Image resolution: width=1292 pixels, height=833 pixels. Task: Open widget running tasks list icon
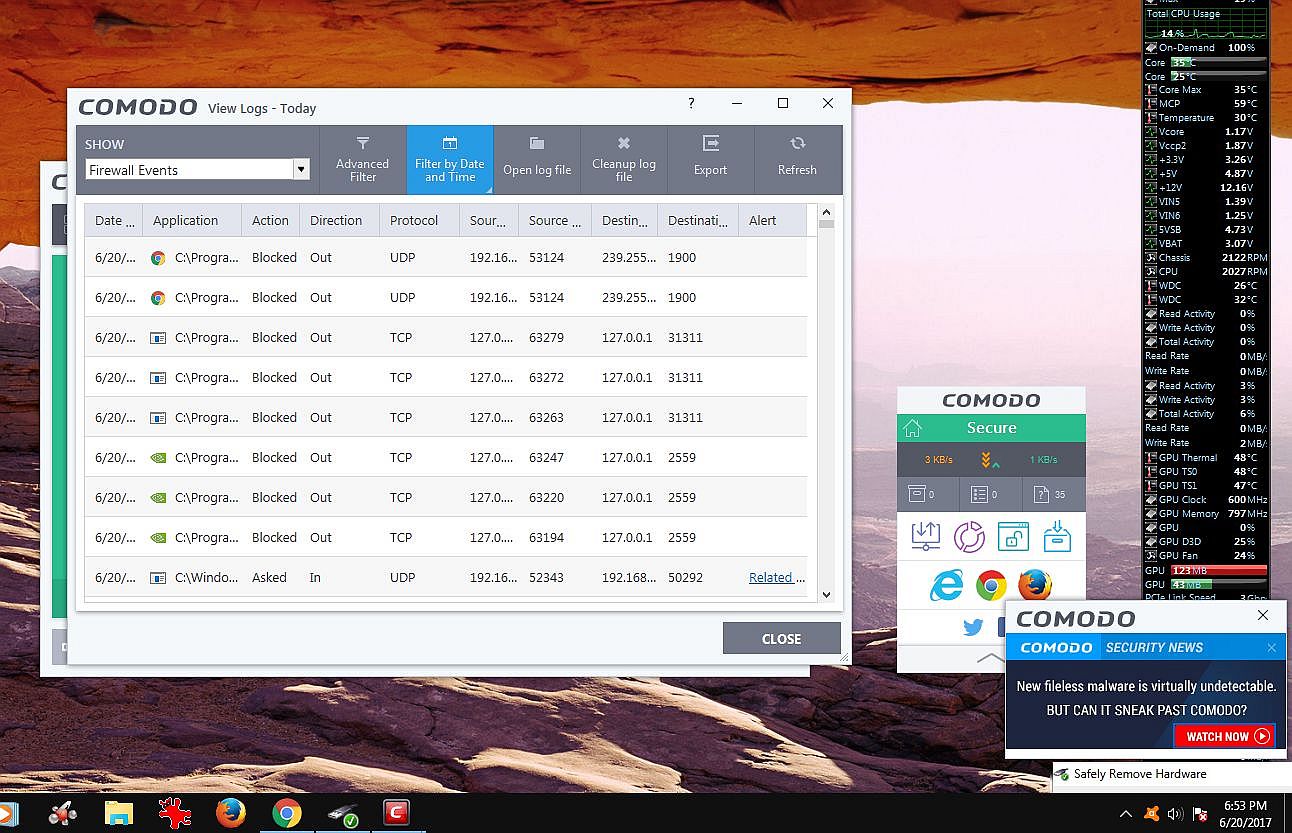tap(991, 493)
